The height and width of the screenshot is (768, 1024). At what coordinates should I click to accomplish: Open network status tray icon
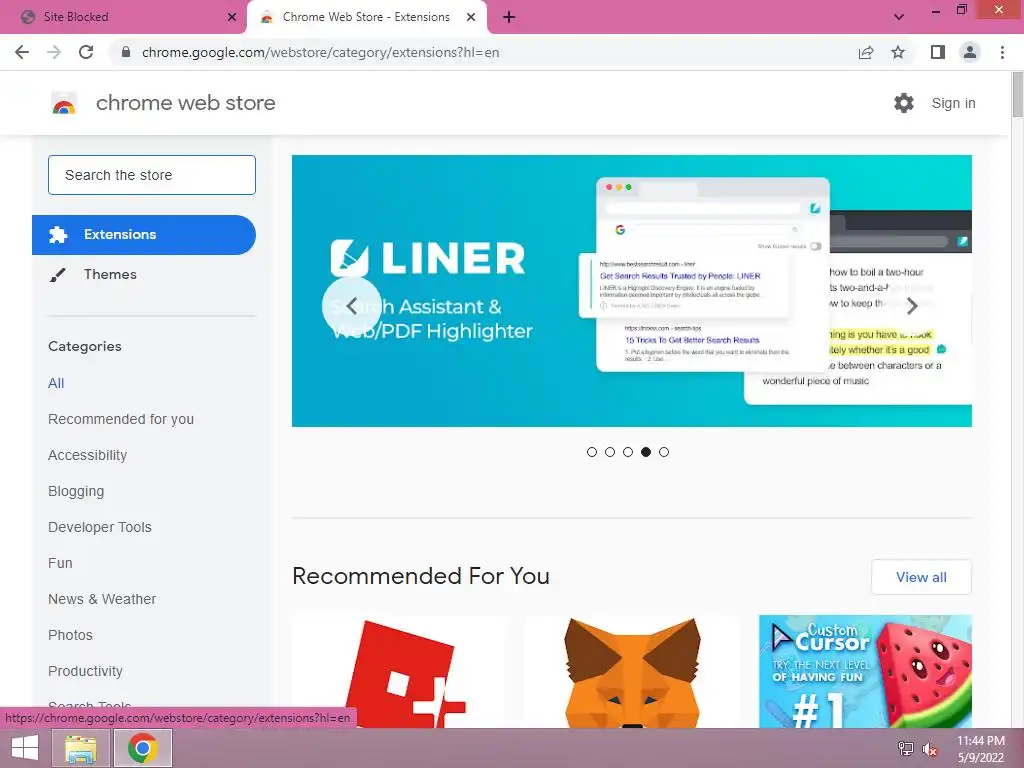(906, 749)
